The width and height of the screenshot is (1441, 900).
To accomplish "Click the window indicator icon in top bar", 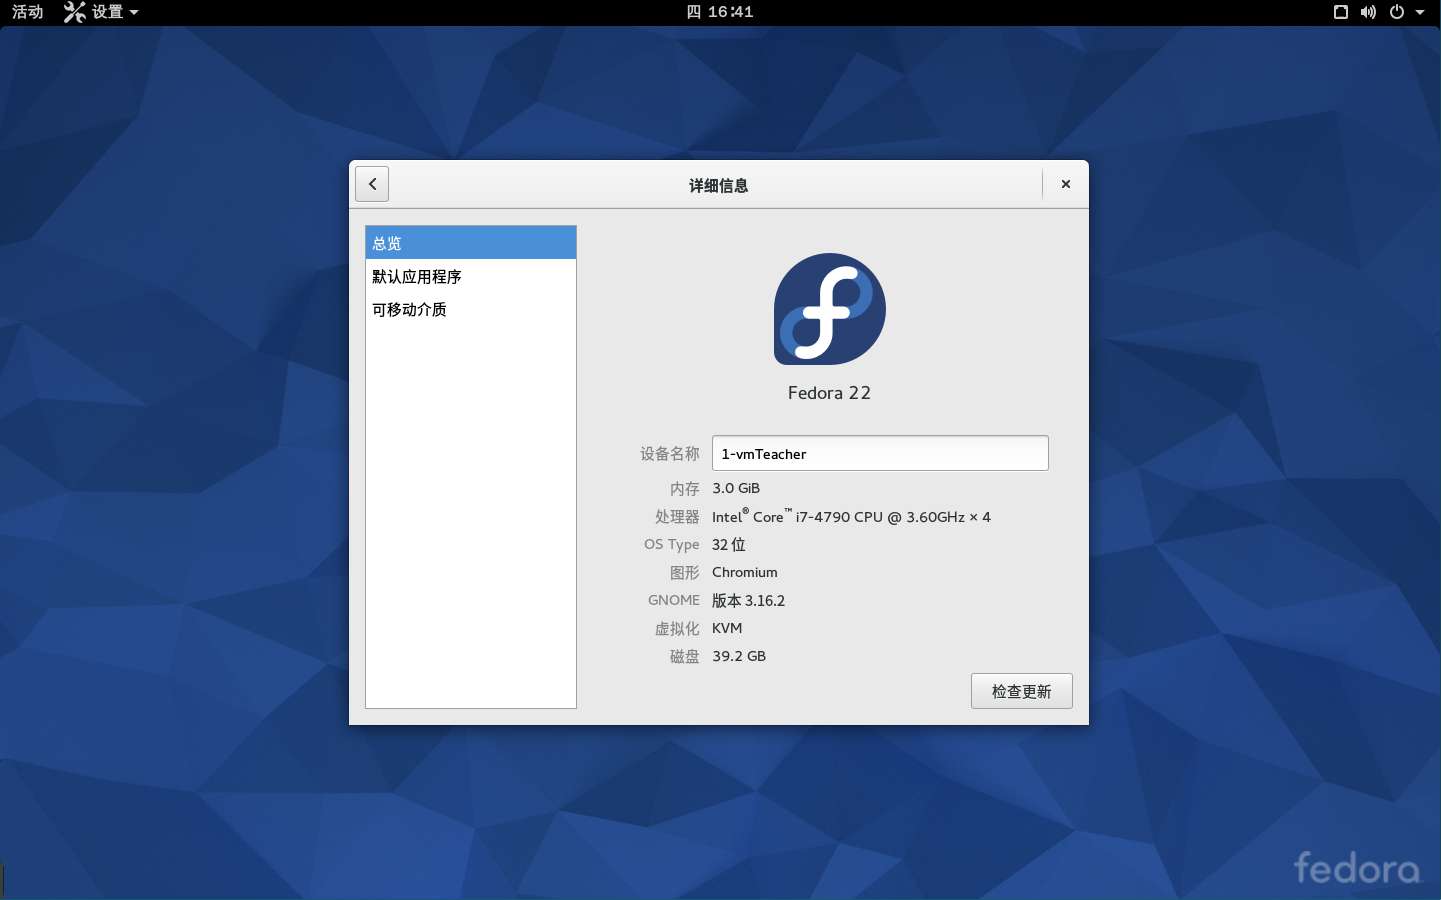I will pyautogui.click(x=1341, y=12).
